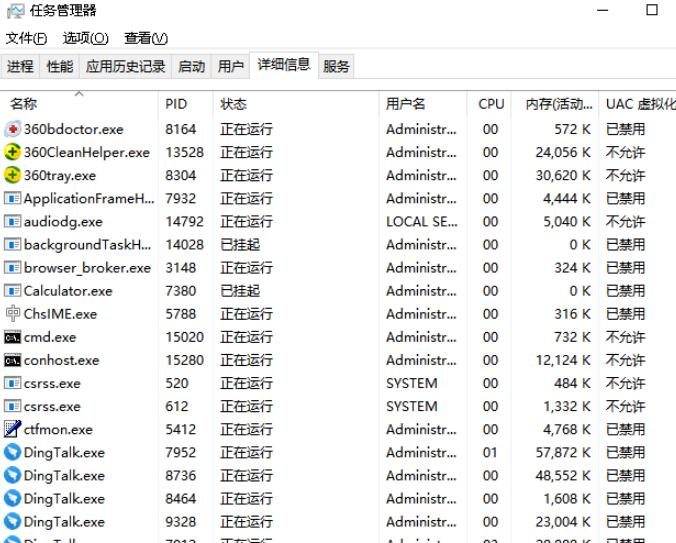Click the backgroundTaskH... process icon
676x543 pixels.
[13, 244]
